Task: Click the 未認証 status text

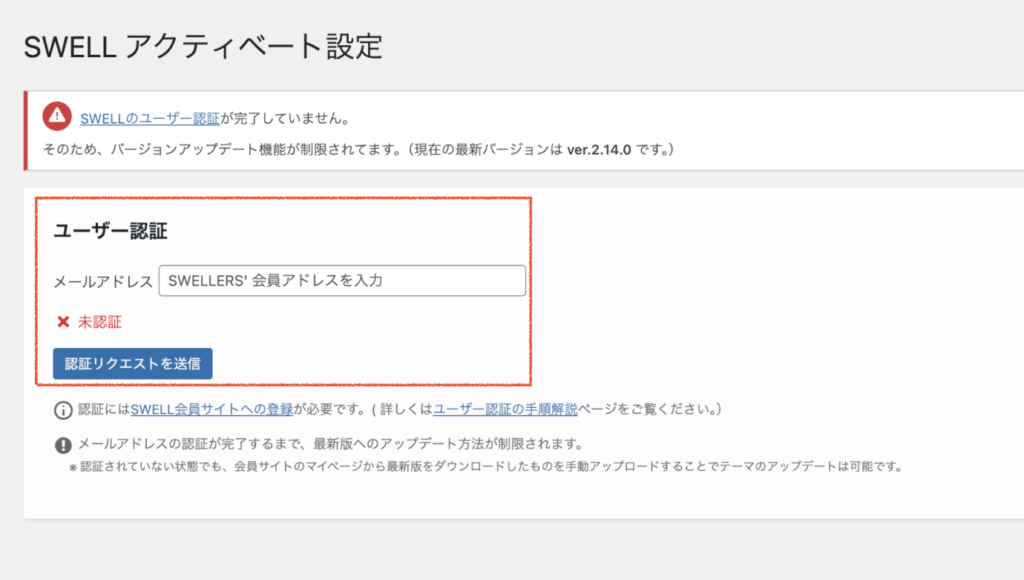Action: (x=100, y=322)
